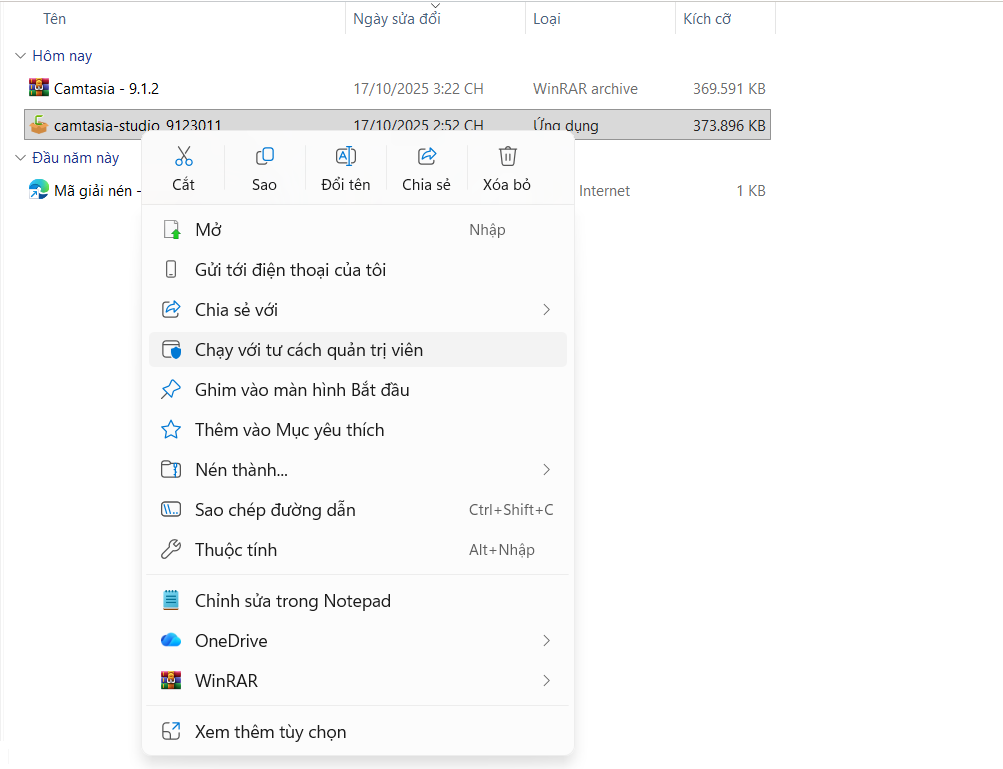Sort by the Tên column header

pyautogui.click(x=55, y=19)
